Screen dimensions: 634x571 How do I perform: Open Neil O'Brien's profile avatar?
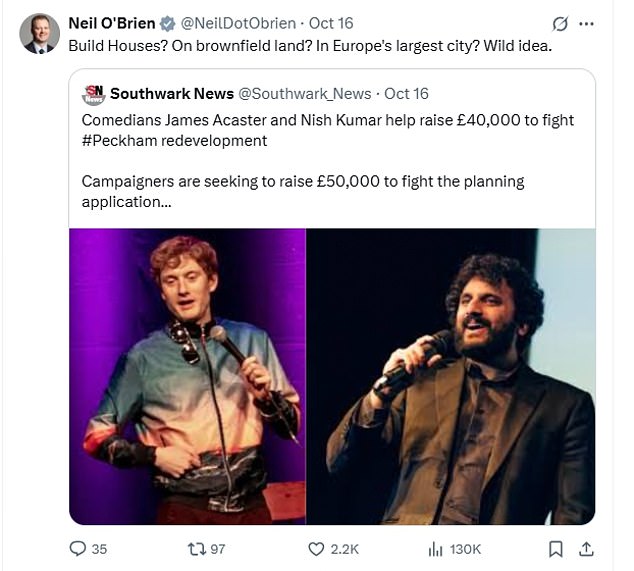point(39,33)
